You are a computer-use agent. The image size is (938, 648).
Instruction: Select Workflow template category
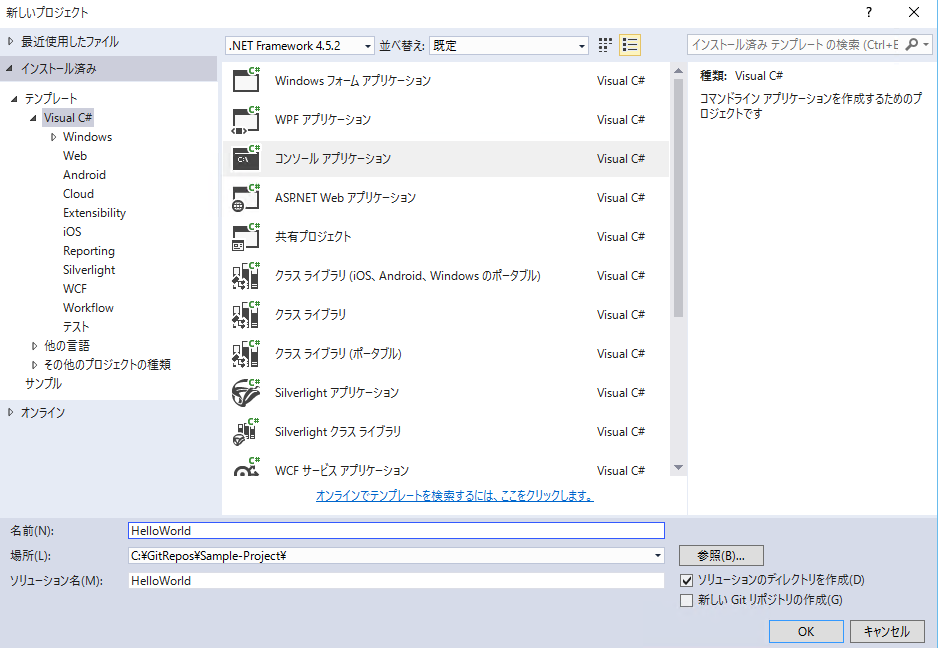click(x=88, y=308)
